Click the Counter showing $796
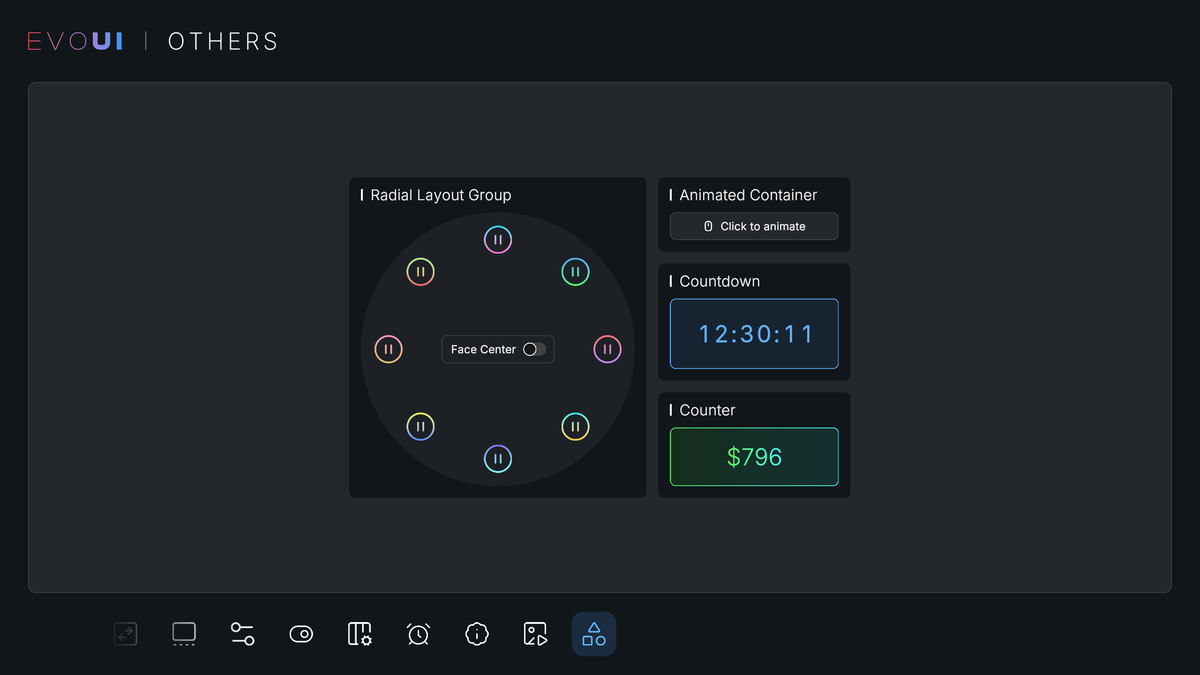The height and width of the screenshot is (675, 1200). (753, 457)
